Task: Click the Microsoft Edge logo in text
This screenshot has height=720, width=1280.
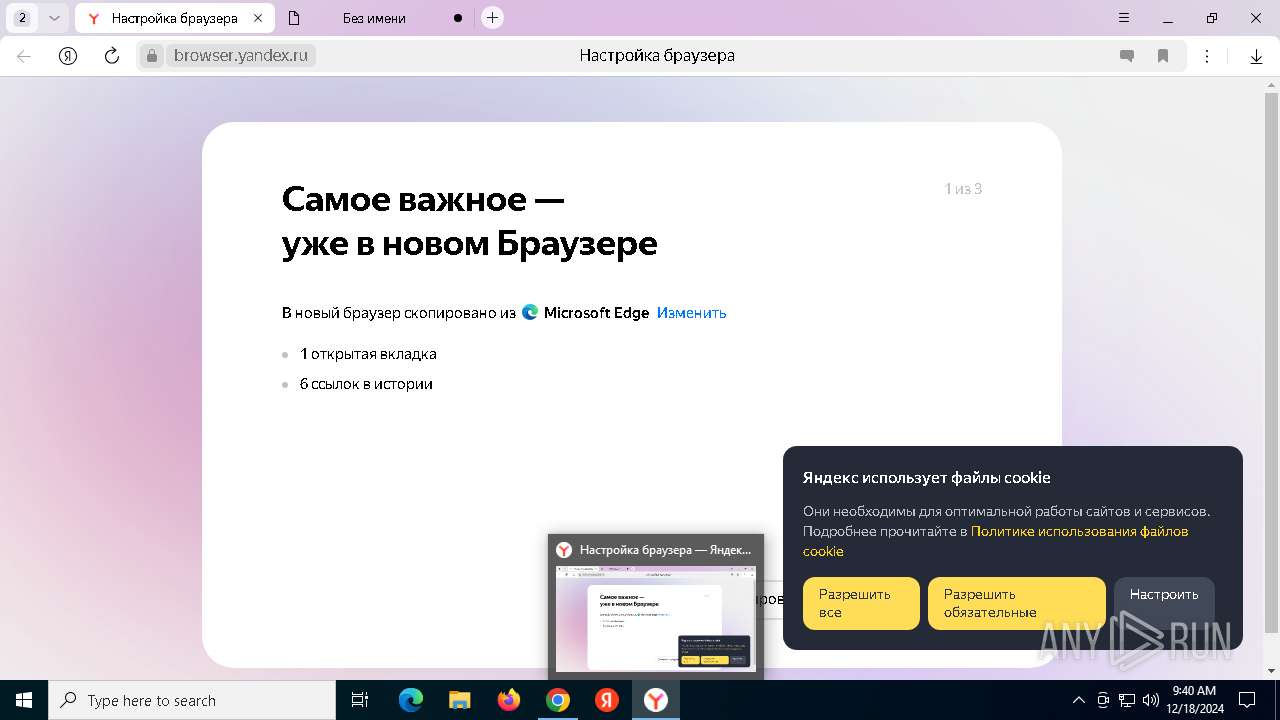Action: tap(530, 313)
